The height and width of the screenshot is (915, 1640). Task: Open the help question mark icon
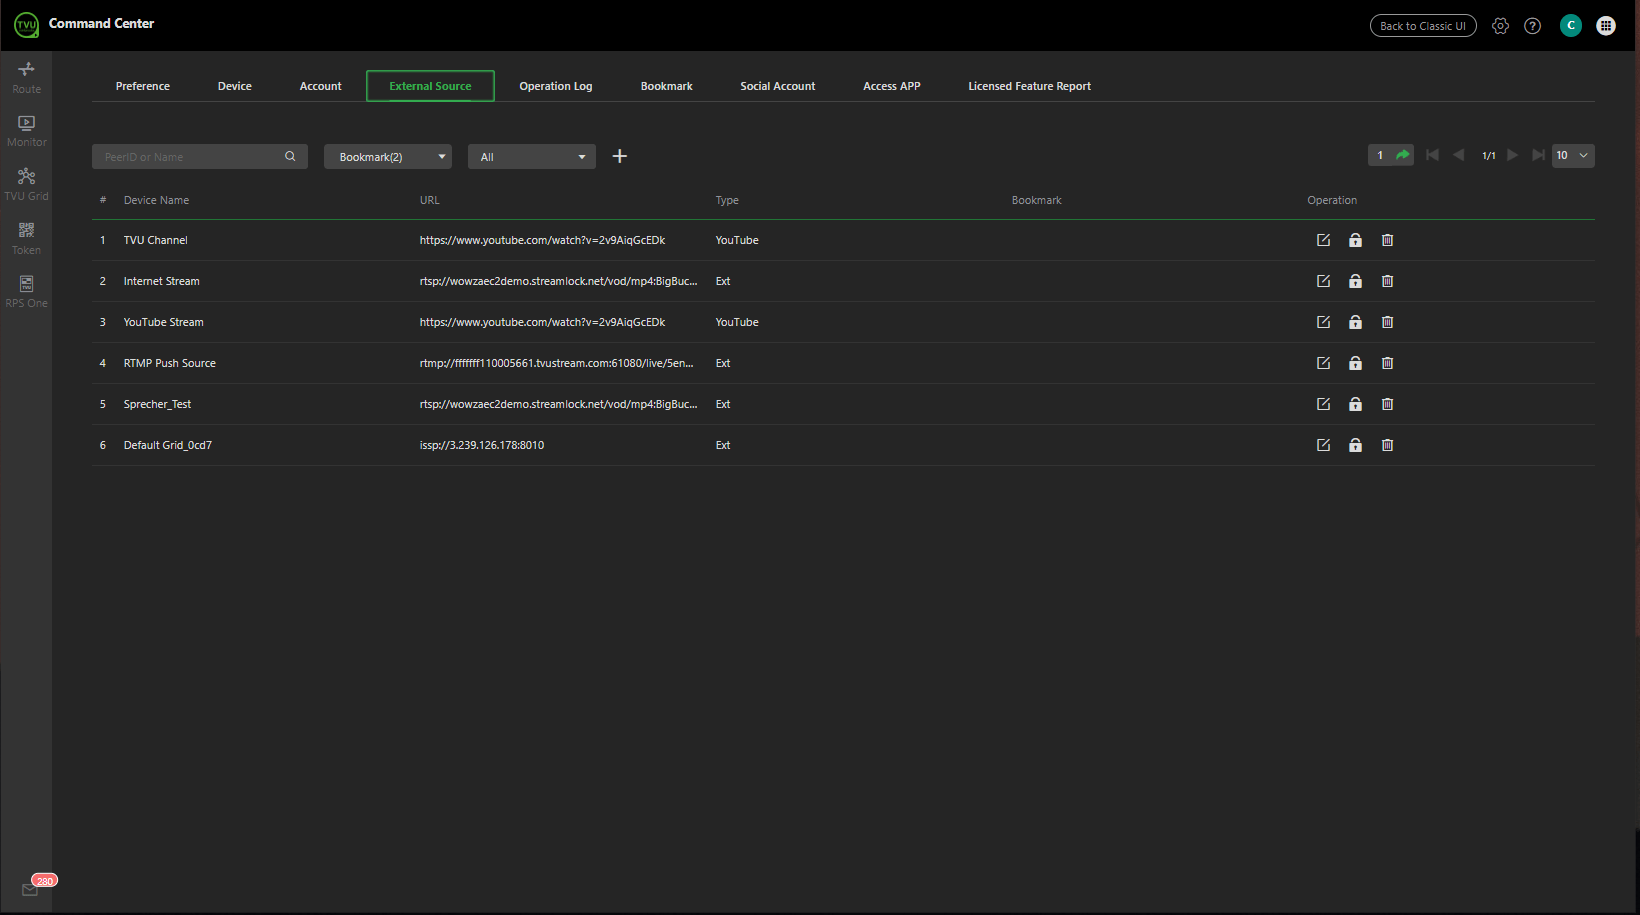1532,26
